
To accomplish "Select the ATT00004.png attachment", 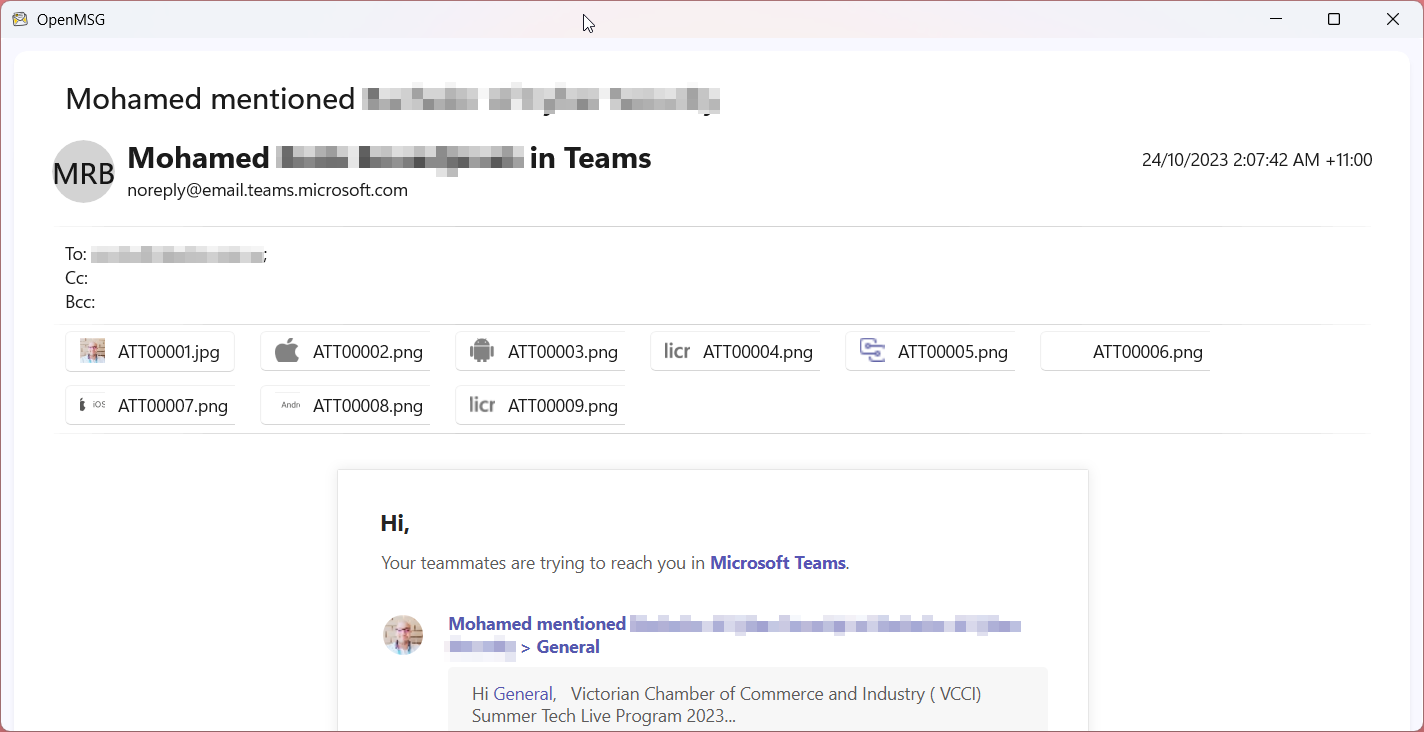I will point(735,352).
